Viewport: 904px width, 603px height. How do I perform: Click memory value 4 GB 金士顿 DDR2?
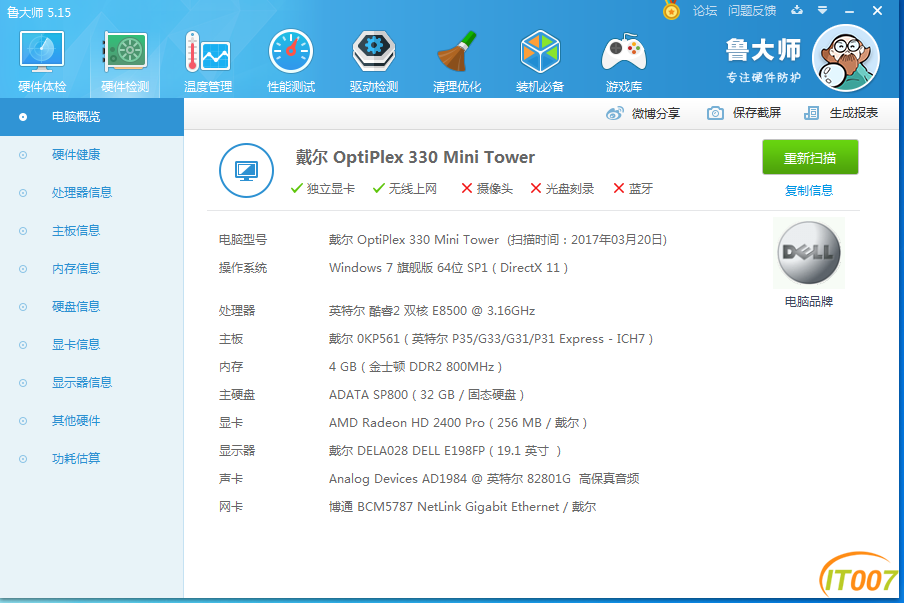tap(415, 367)
